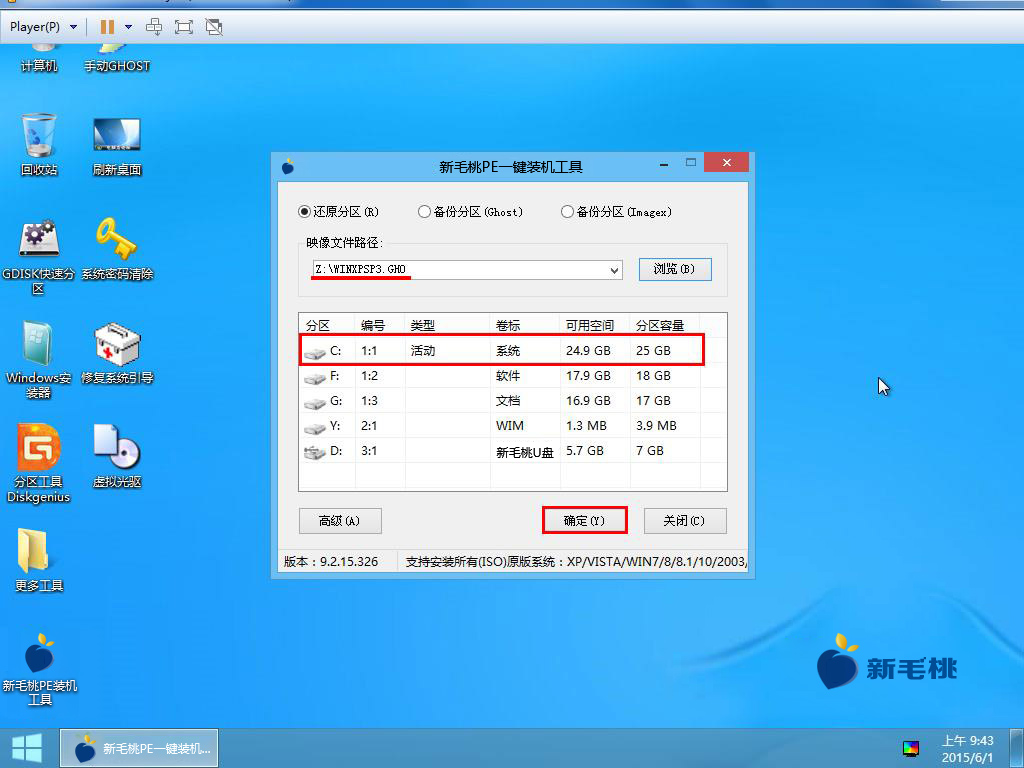Click the 活动 type cell in the C: row
Screen dimensions: 1024x768
(x=423, y=351)
